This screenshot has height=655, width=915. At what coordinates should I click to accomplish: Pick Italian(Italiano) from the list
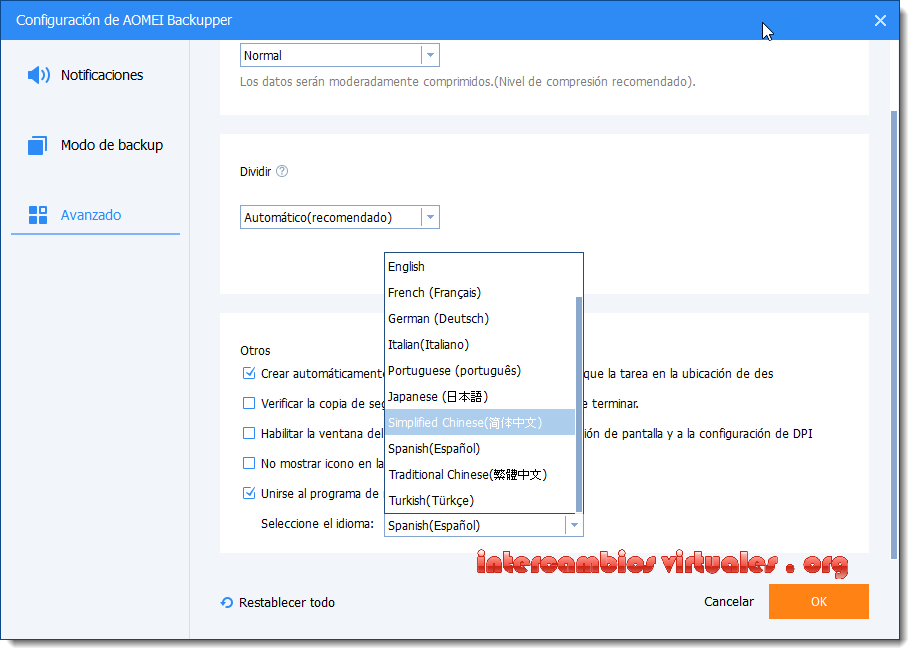480,344
